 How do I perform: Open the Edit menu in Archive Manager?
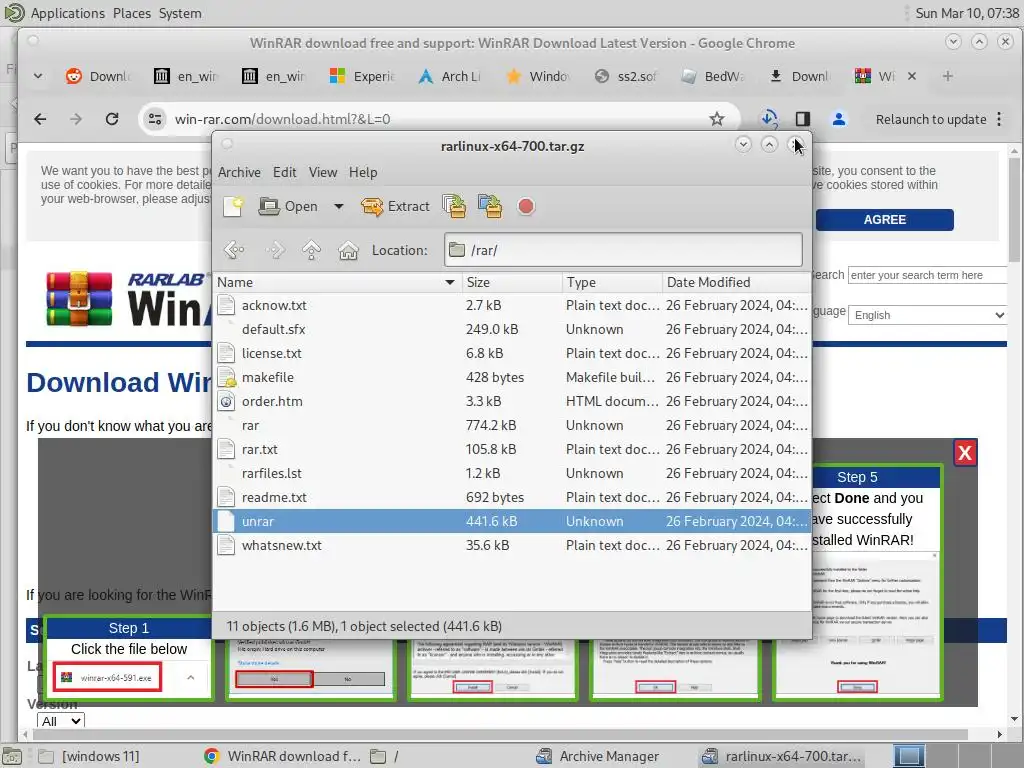[x=284, y=172]
